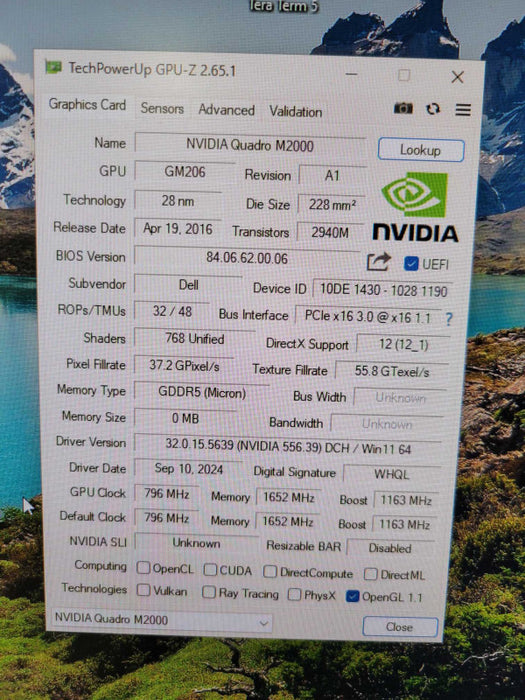The height and width of the screenshot is (700, 525).
Task: Click the Close button at bottom
Action: (400, 627)
